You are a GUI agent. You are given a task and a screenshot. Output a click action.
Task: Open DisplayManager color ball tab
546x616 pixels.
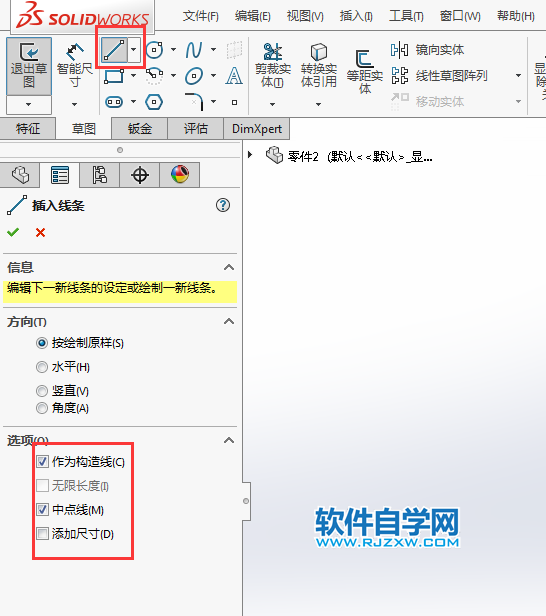(180, 175)
